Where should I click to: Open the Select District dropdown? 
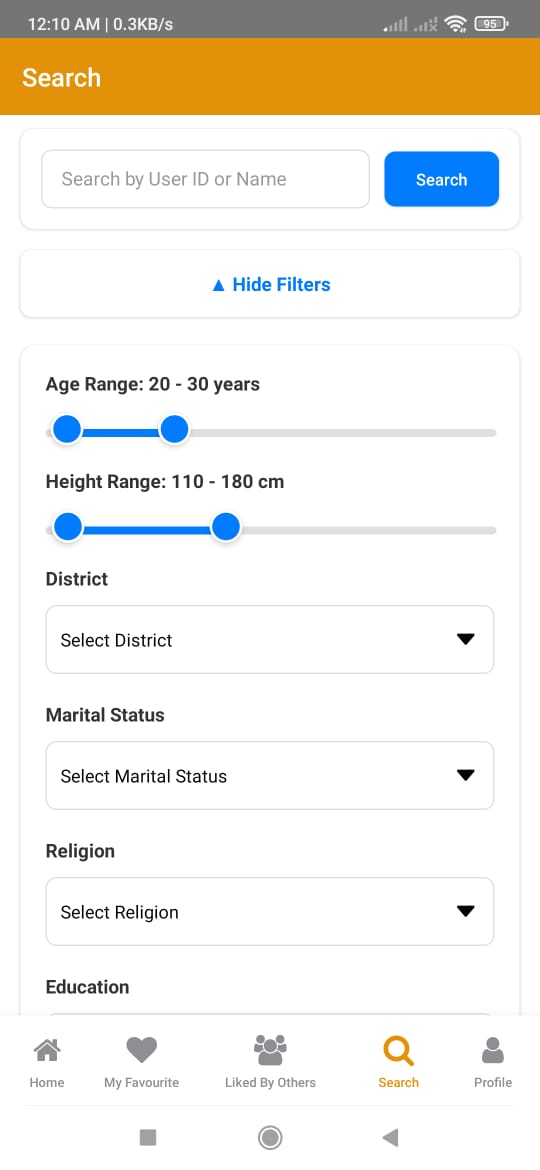270,639
